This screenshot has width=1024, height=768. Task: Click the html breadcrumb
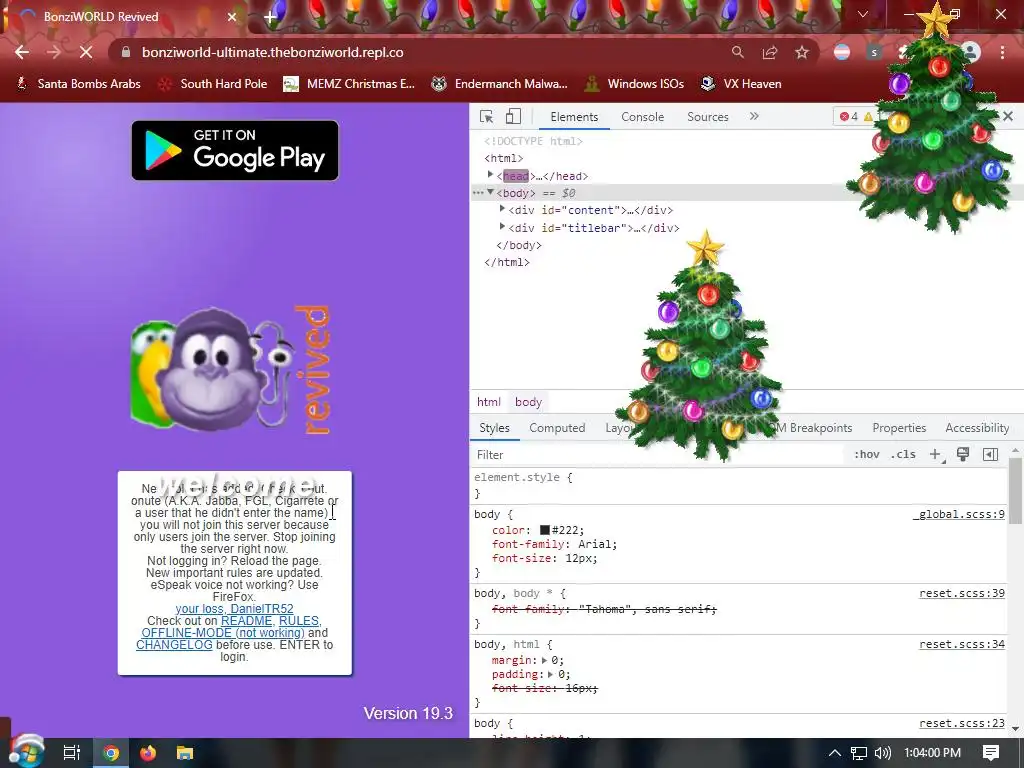click(488, 402)
